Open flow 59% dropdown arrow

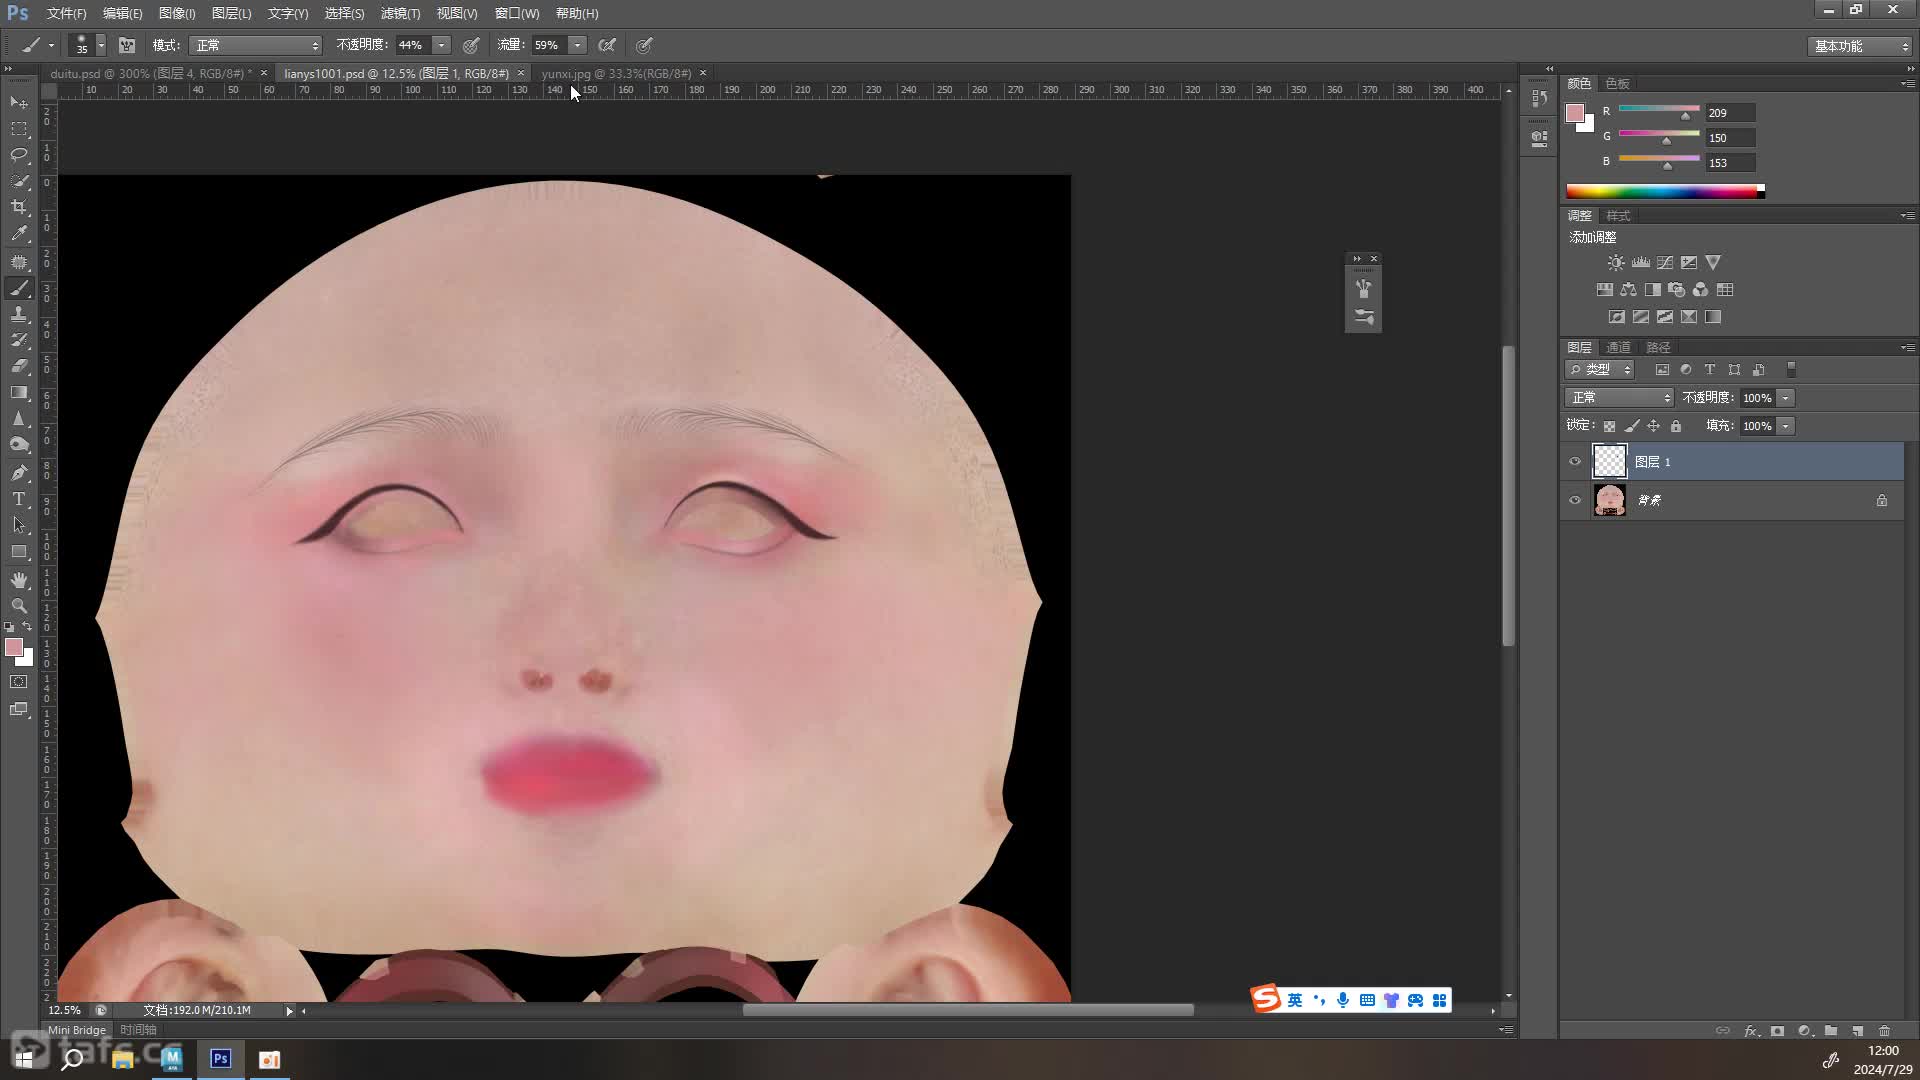click(x=577, y=45)
